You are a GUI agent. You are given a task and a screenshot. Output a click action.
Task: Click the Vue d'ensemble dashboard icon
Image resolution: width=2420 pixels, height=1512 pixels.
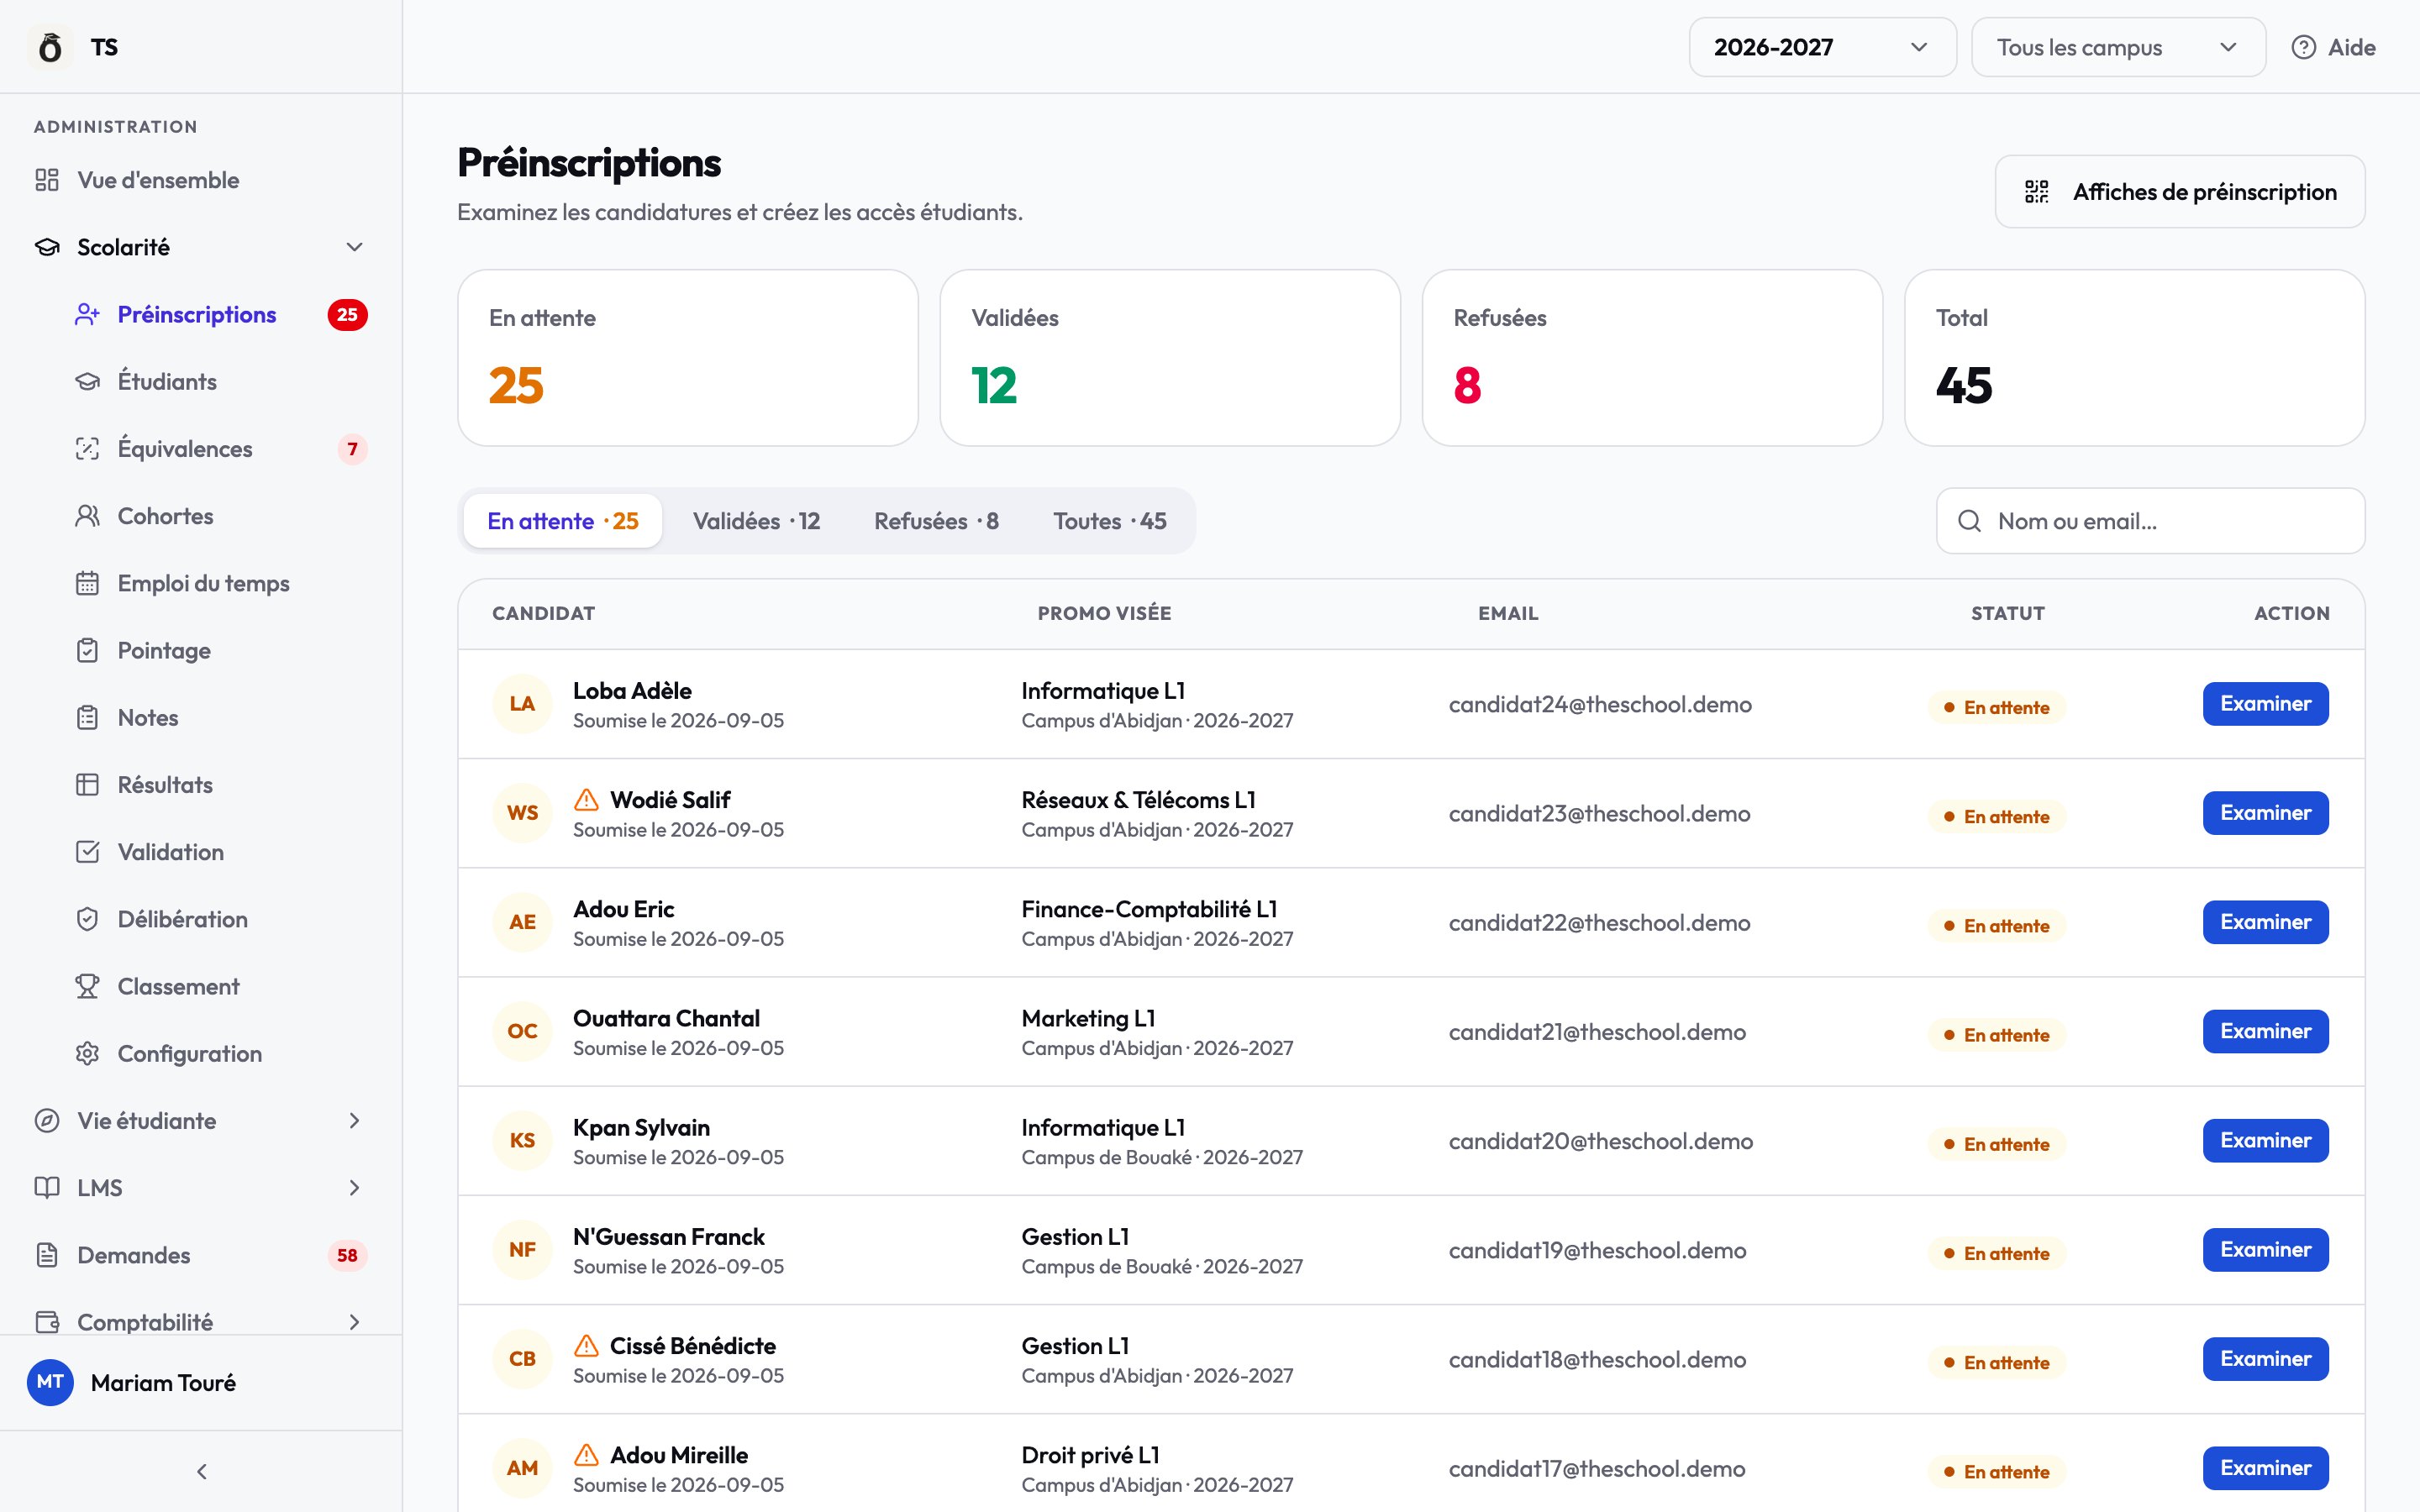(47, 180)
